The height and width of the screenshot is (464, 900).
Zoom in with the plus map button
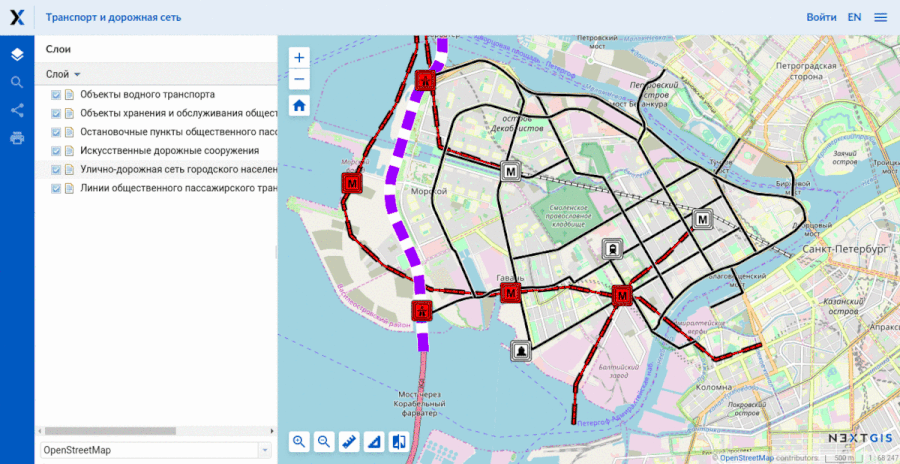[300, 57]
